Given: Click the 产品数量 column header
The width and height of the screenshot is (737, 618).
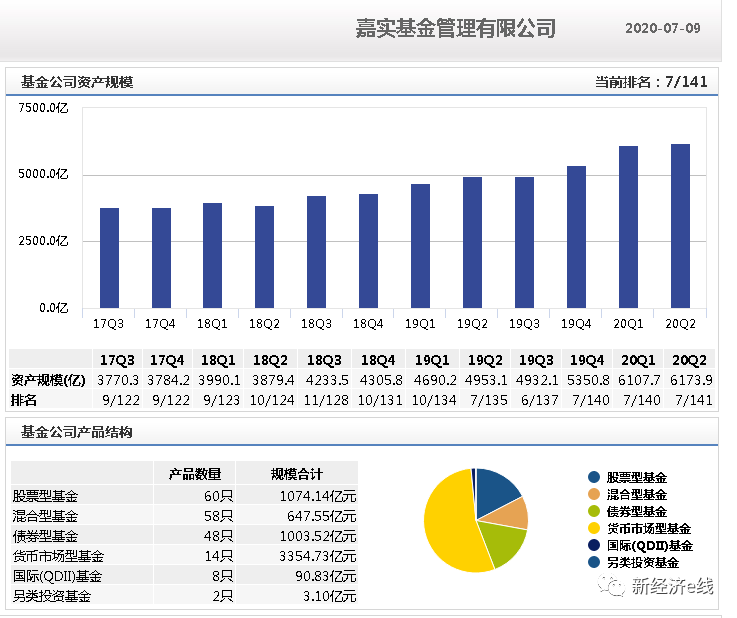Looking at the screenshot, I should coord(195,474).
